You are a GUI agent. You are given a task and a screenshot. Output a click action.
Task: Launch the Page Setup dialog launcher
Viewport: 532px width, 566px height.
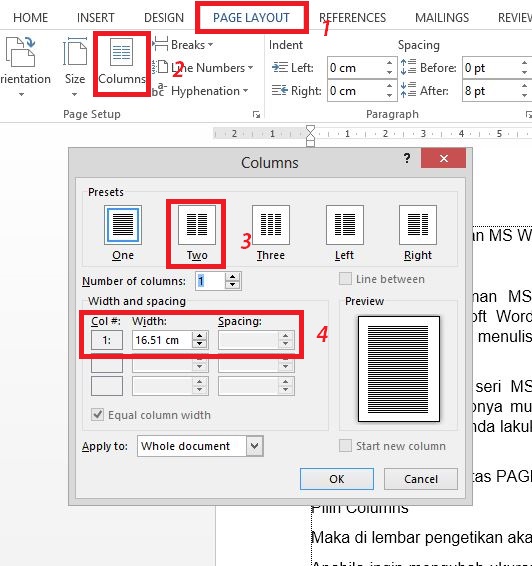point(256,114)
